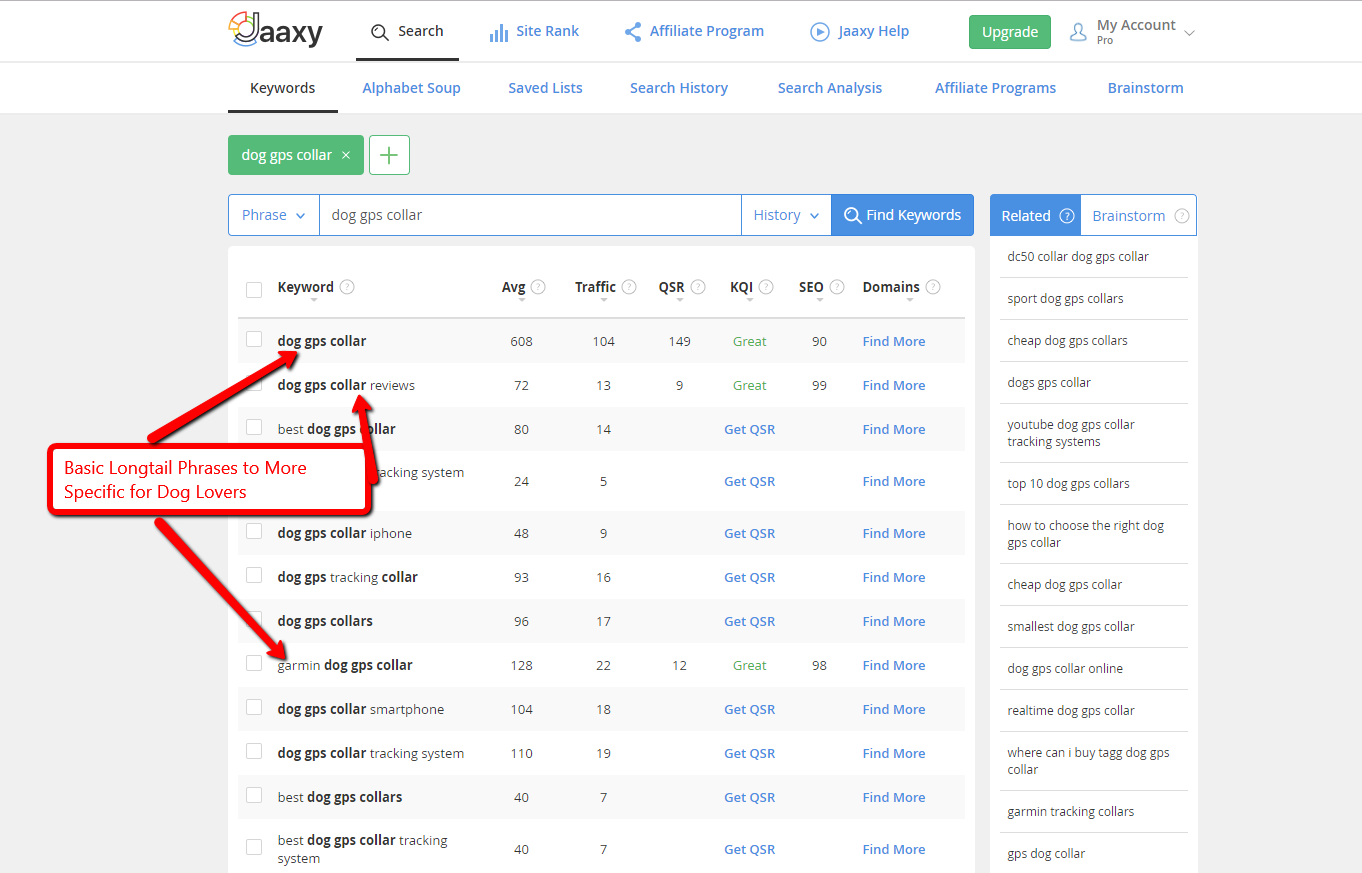The image size is (1362, 873).
Task: Open the Search Analysis tab
Action: tap(830, 88)
